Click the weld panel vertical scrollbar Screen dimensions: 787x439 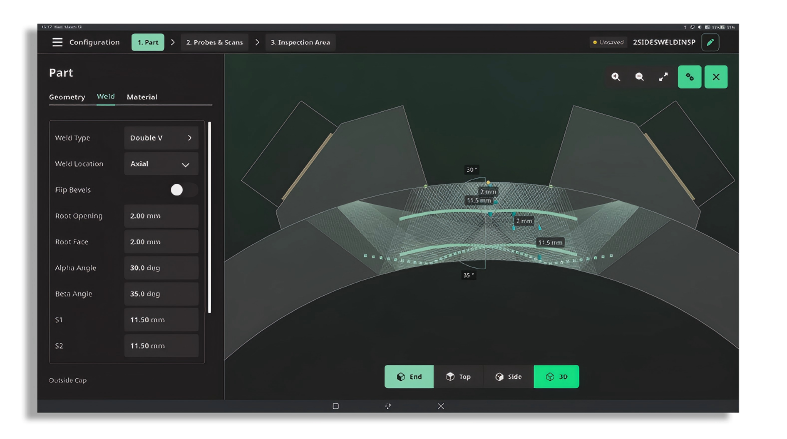209,217
